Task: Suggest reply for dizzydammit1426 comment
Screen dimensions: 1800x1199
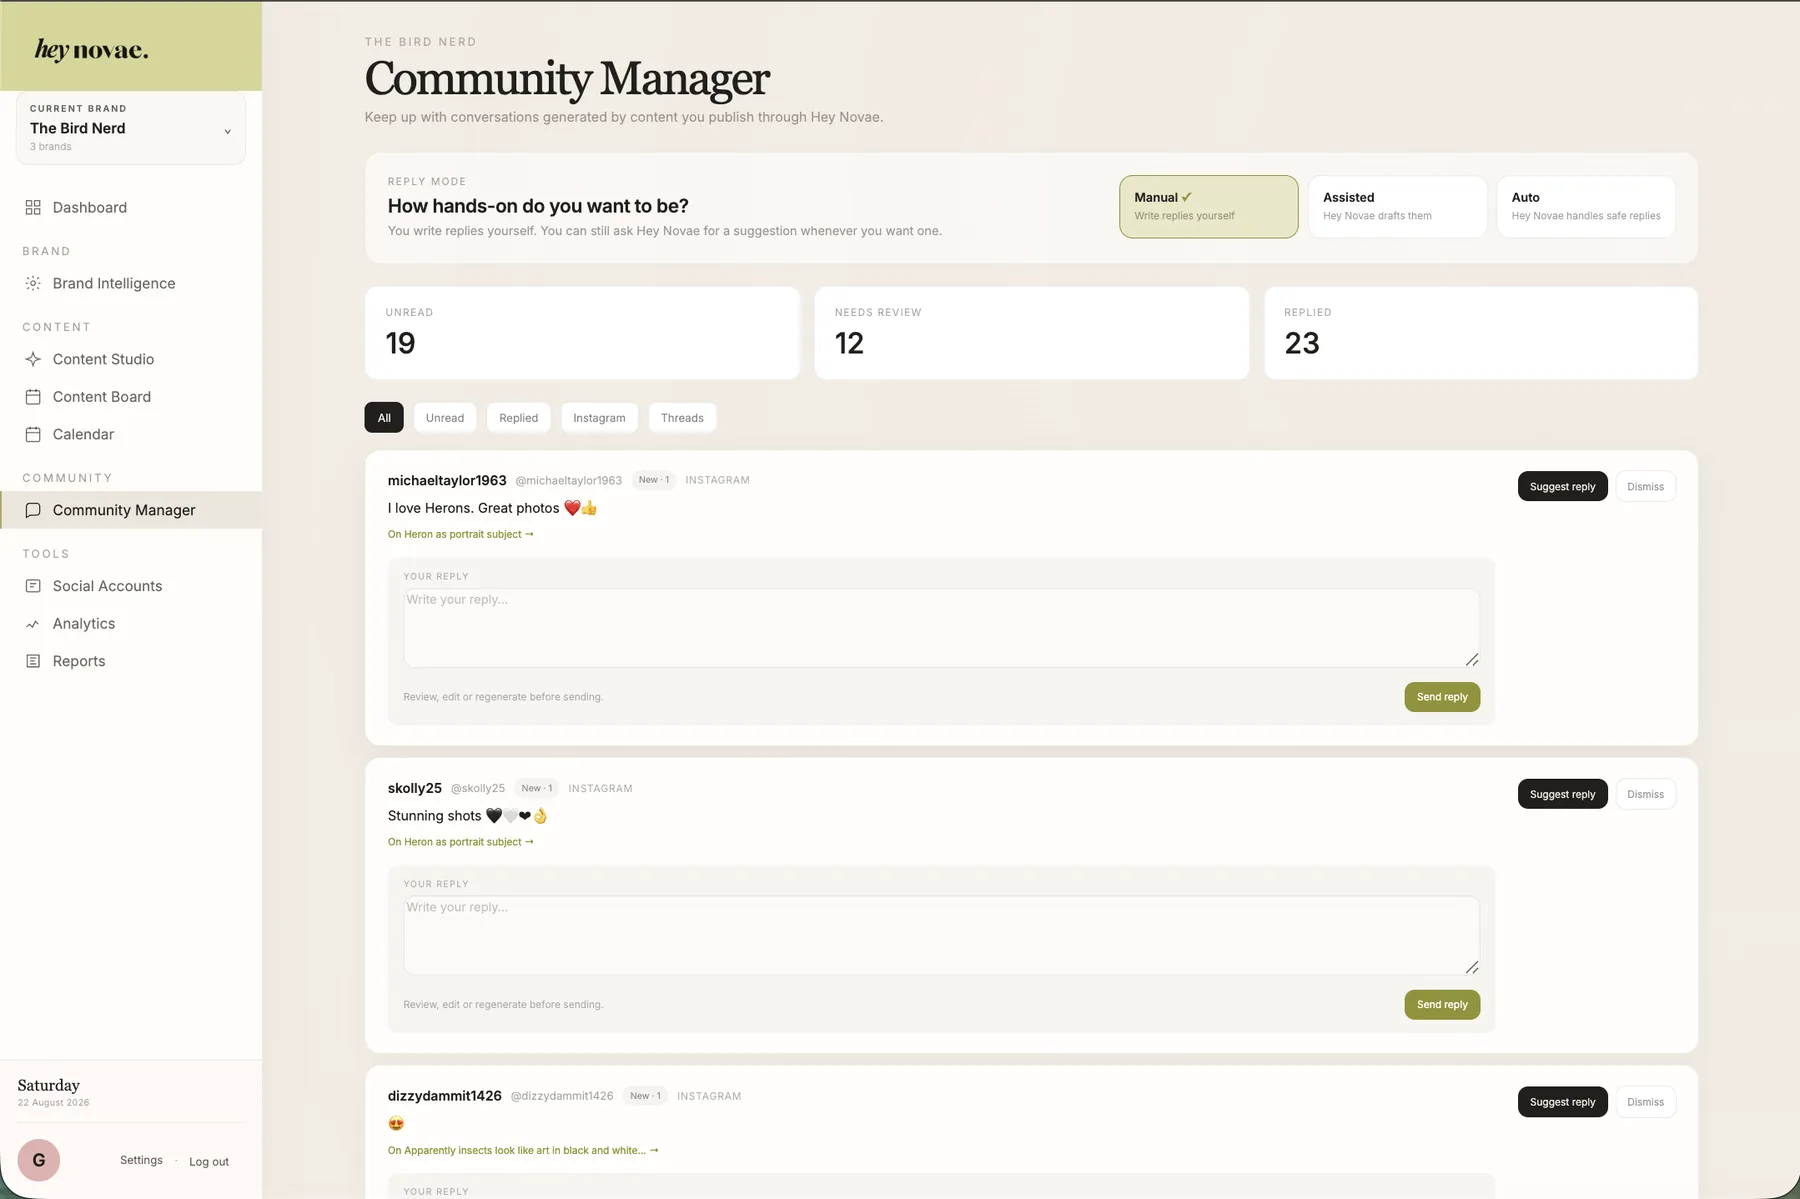Action: click(1562, 1102)
